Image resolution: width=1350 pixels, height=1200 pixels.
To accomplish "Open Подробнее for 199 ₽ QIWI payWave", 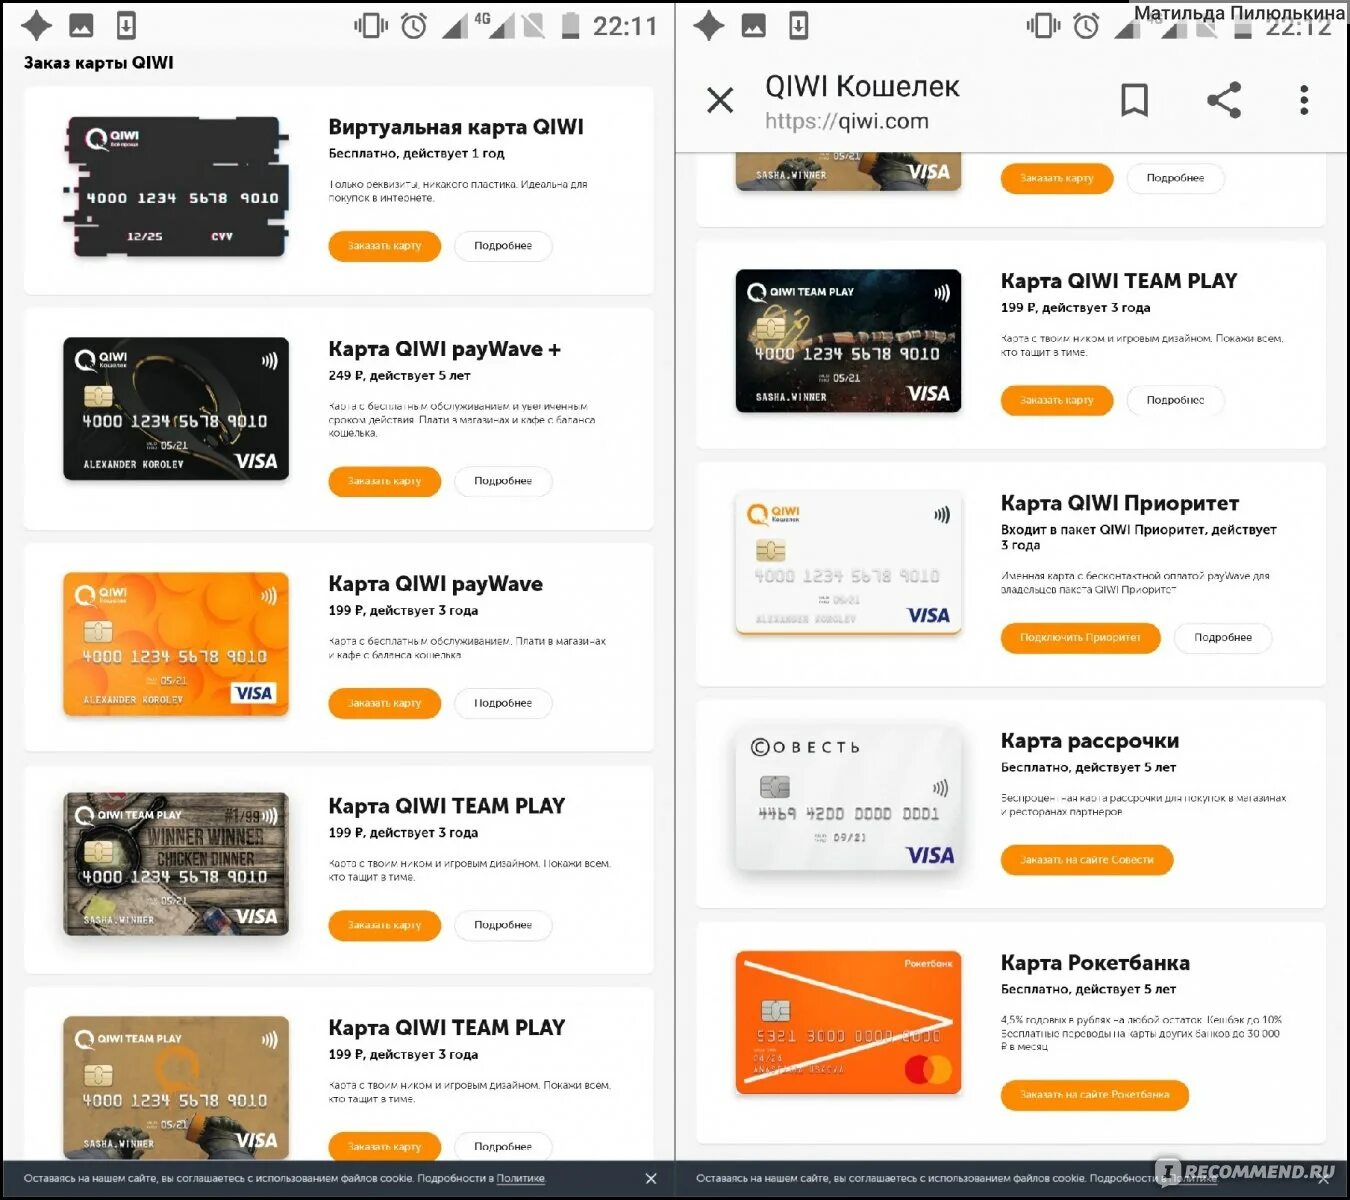I will coord(503,703).
